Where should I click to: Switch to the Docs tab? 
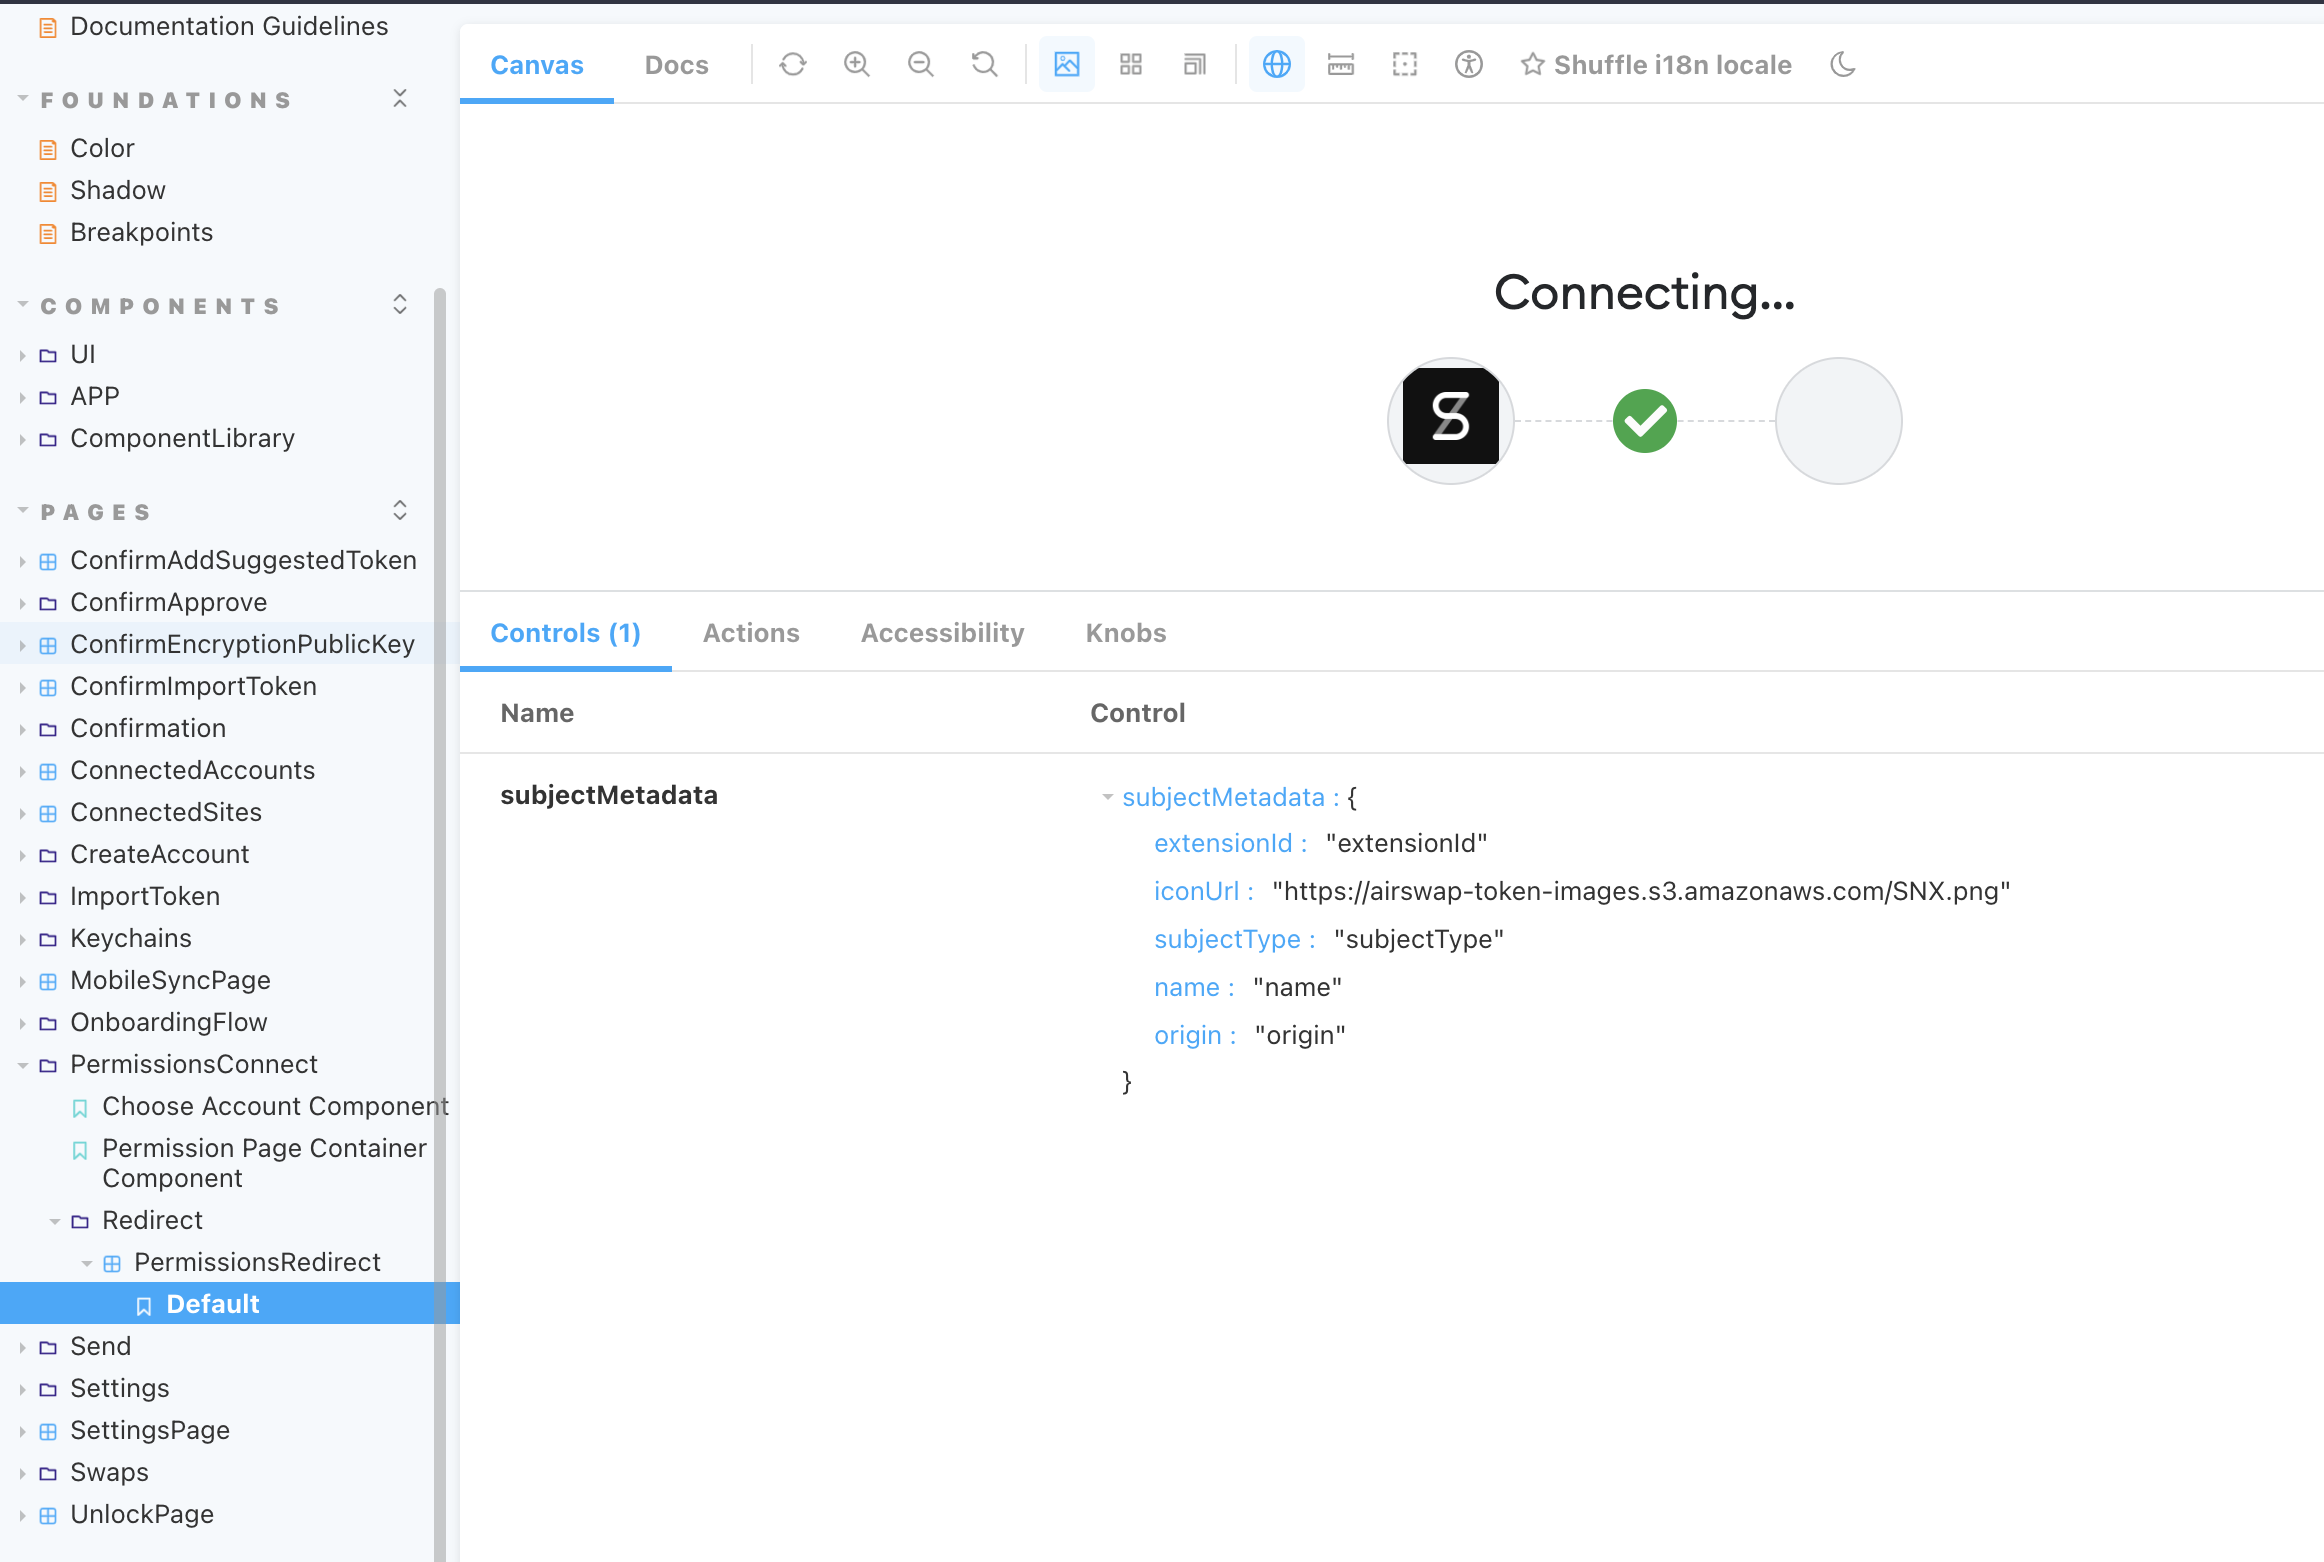676,63
